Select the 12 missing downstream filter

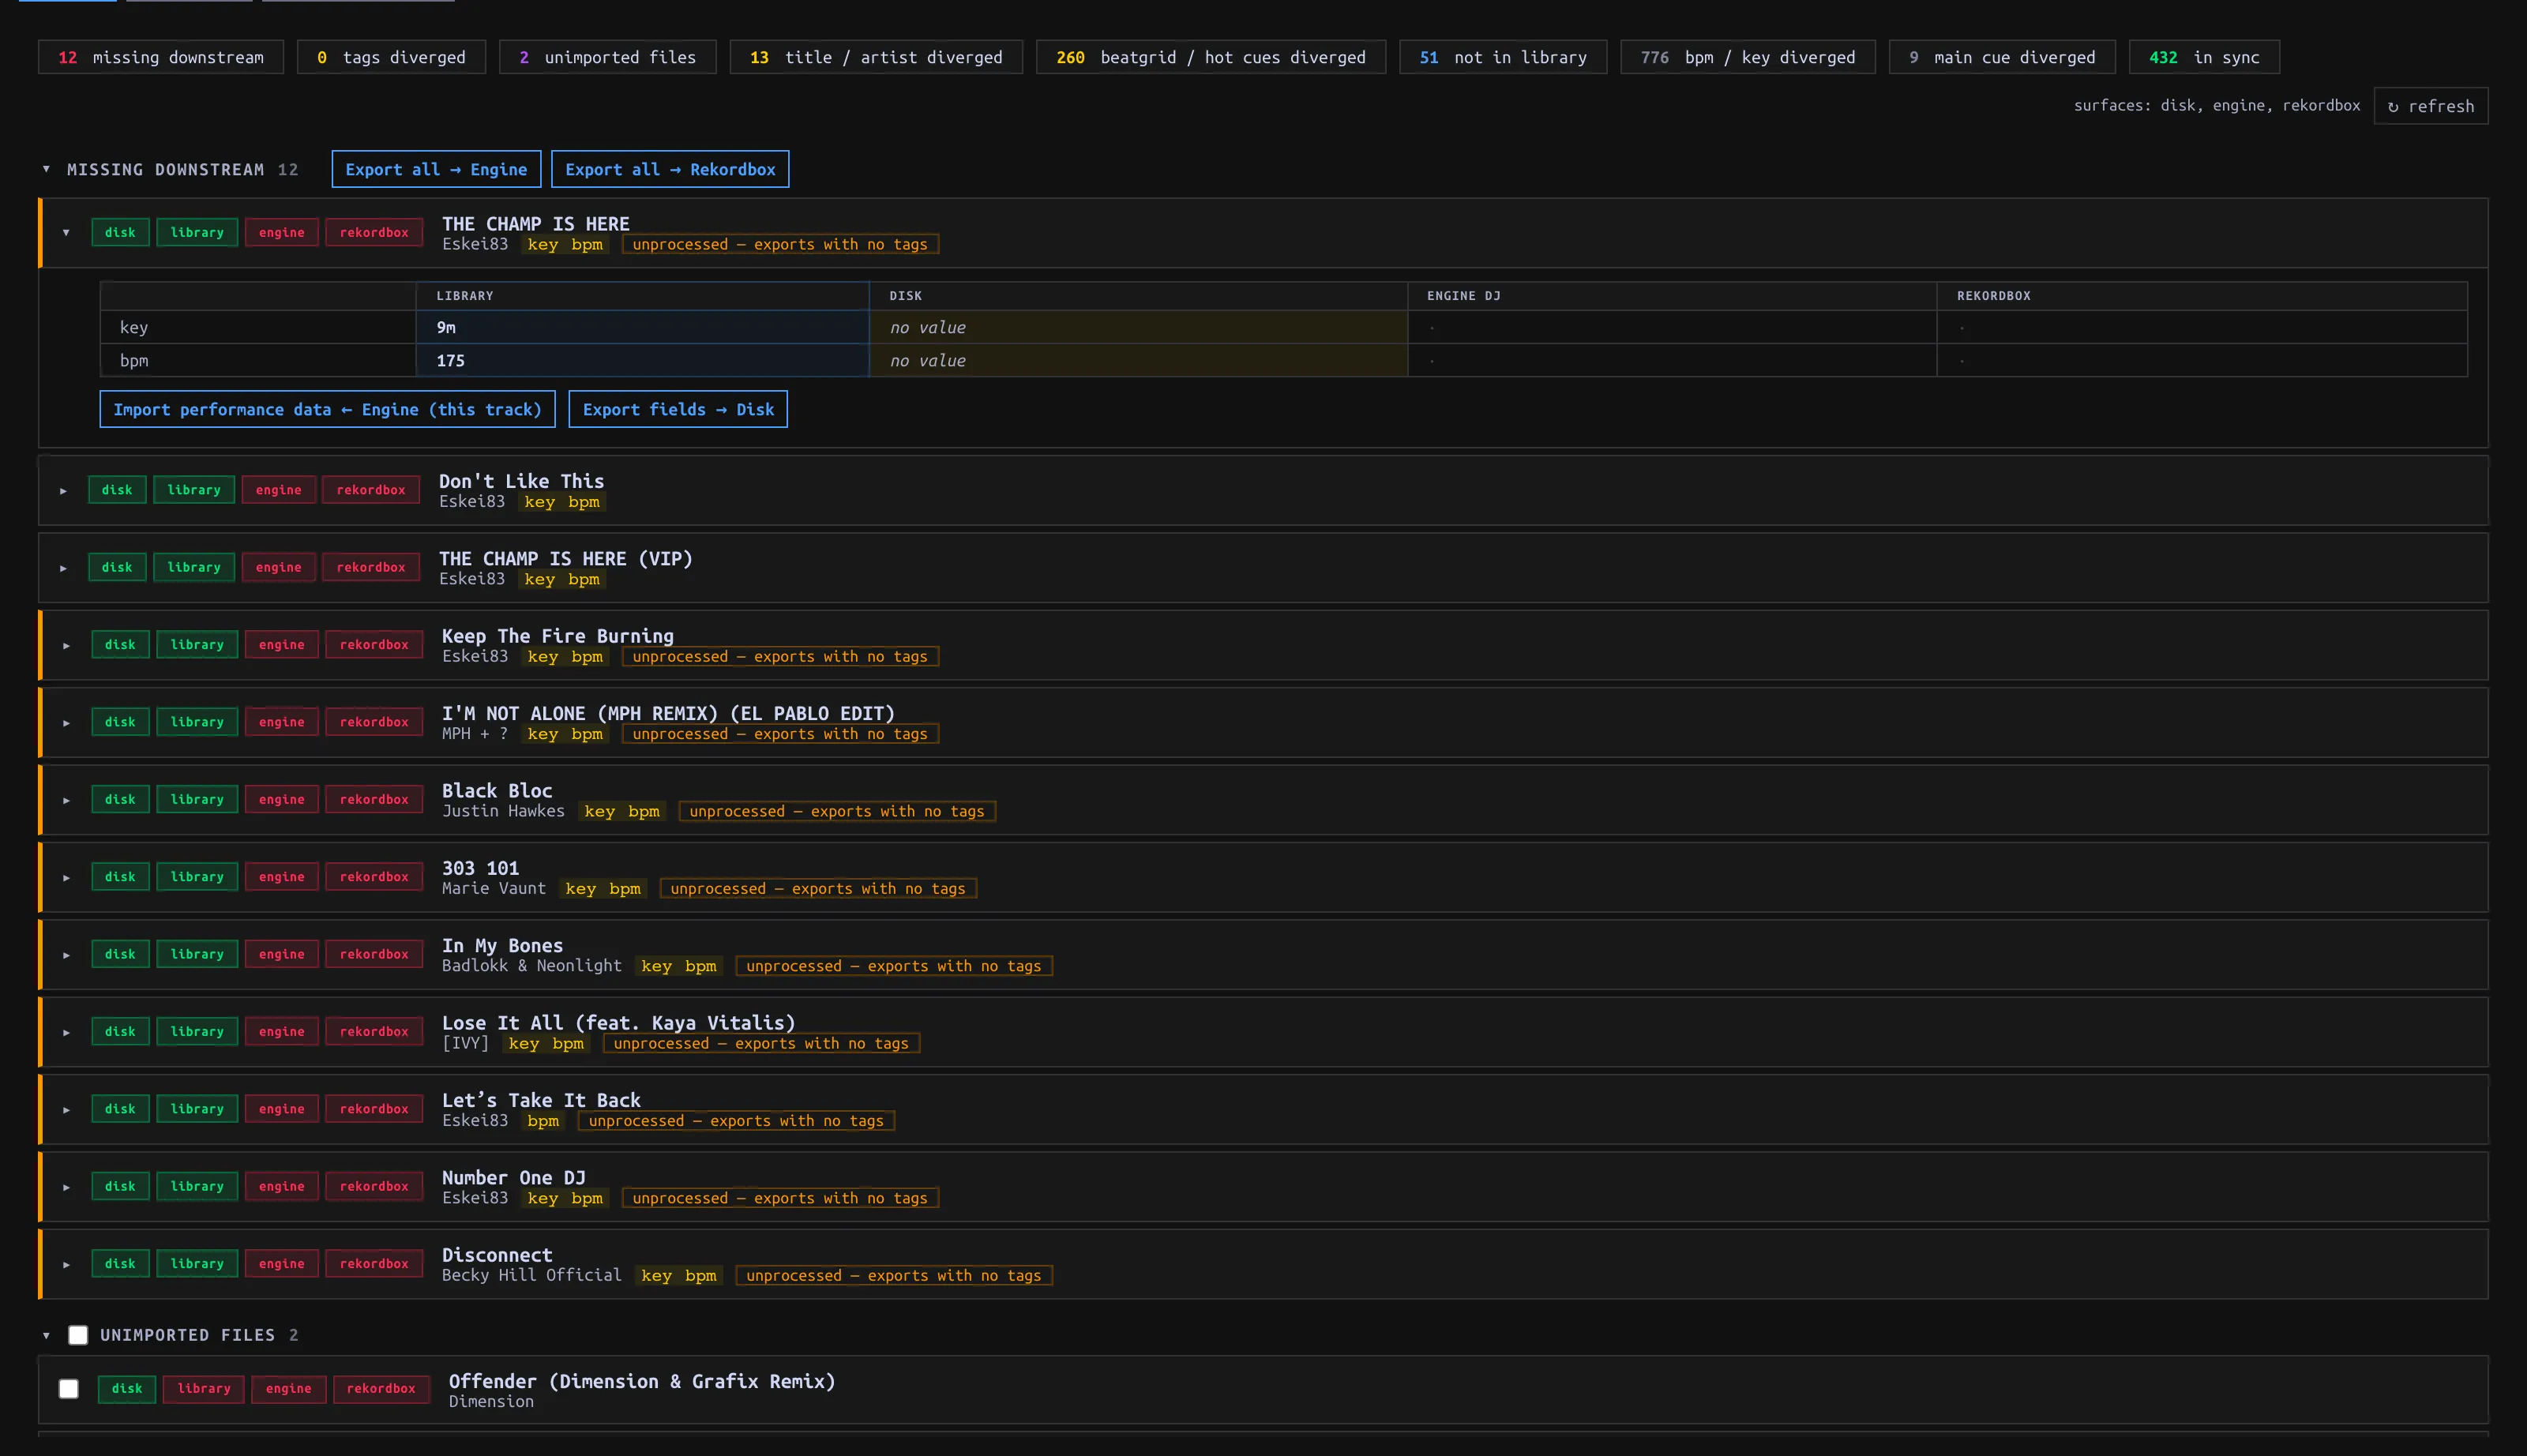161,57
